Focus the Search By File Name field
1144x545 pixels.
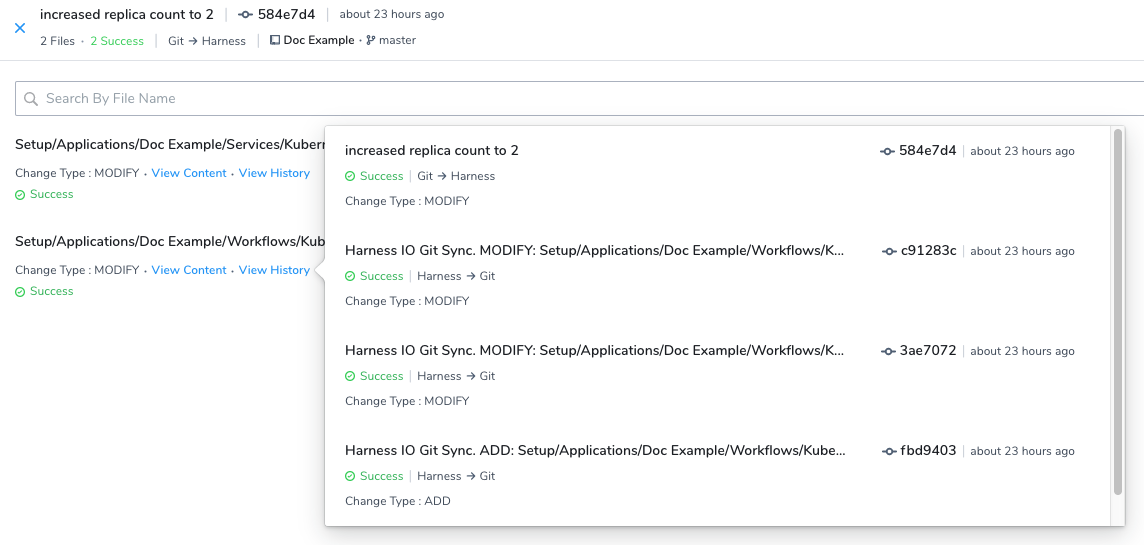(x=579, y=98)
